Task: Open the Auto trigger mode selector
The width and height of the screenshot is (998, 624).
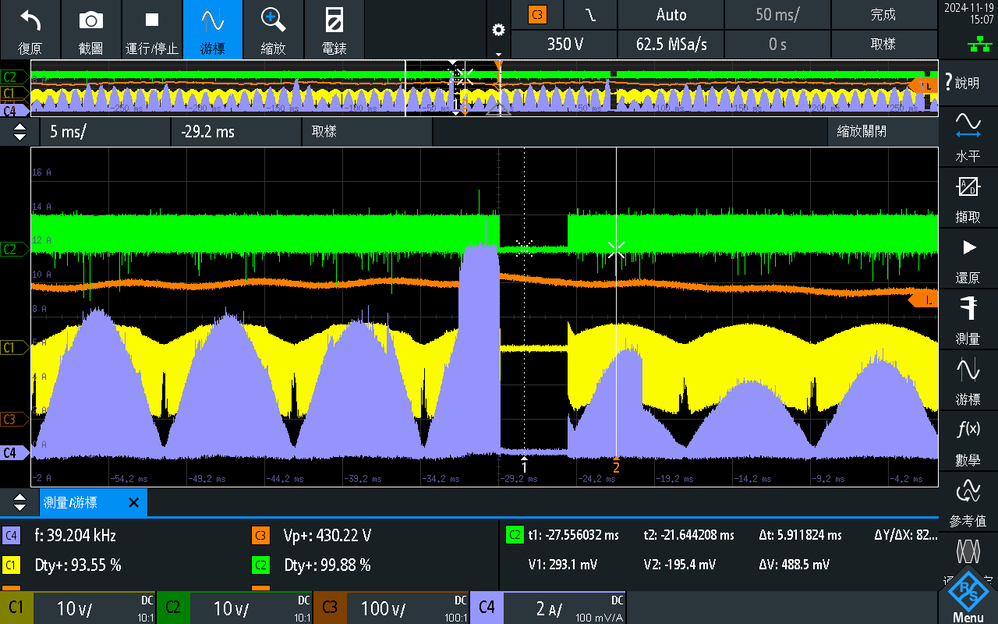Action: [x=670, y=14]
